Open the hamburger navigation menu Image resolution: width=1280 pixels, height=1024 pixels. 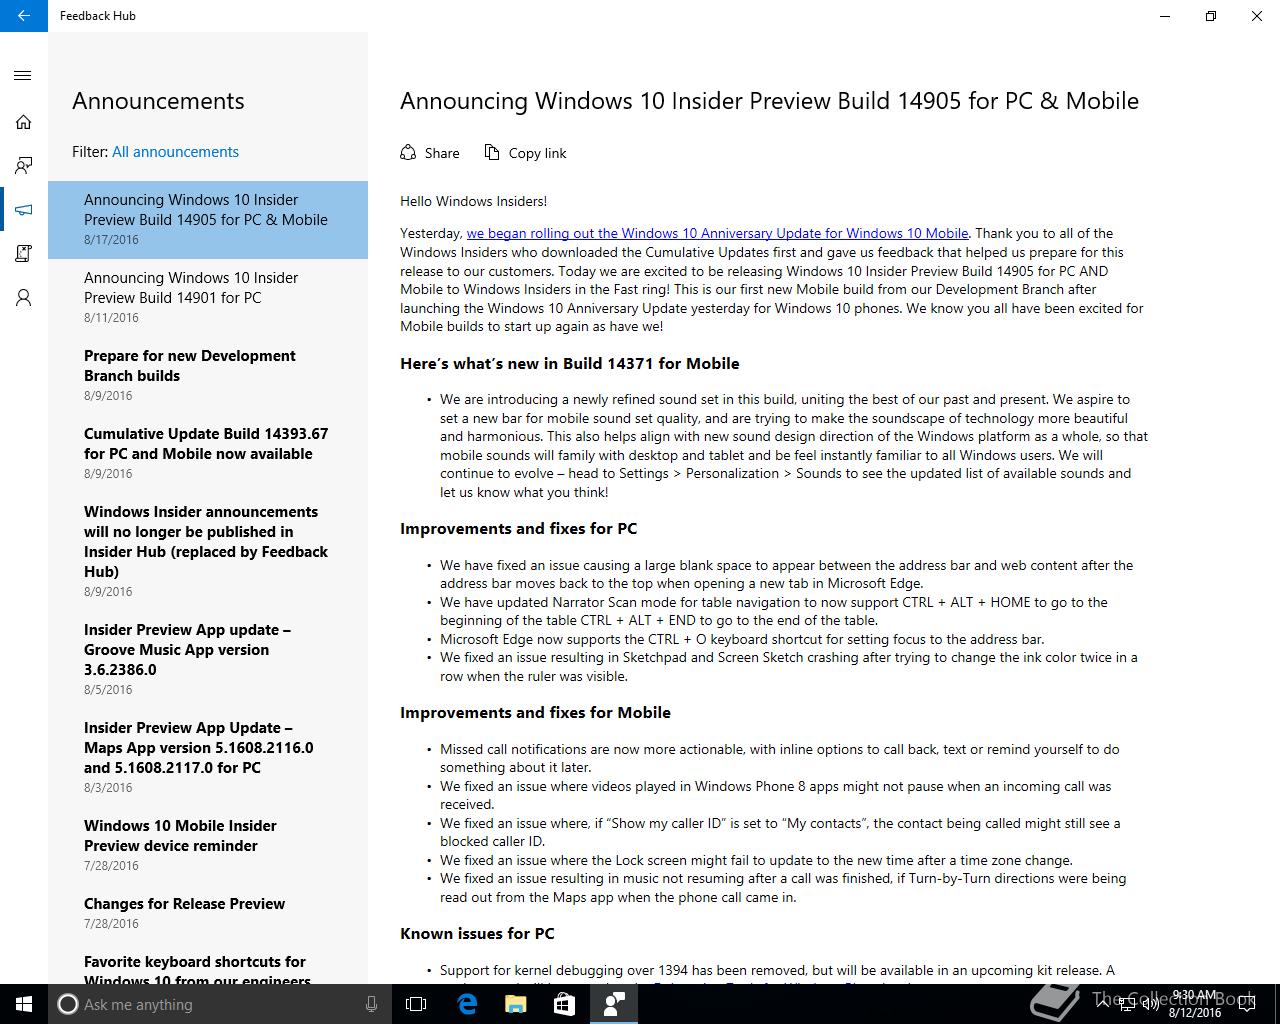coord(24,76)
